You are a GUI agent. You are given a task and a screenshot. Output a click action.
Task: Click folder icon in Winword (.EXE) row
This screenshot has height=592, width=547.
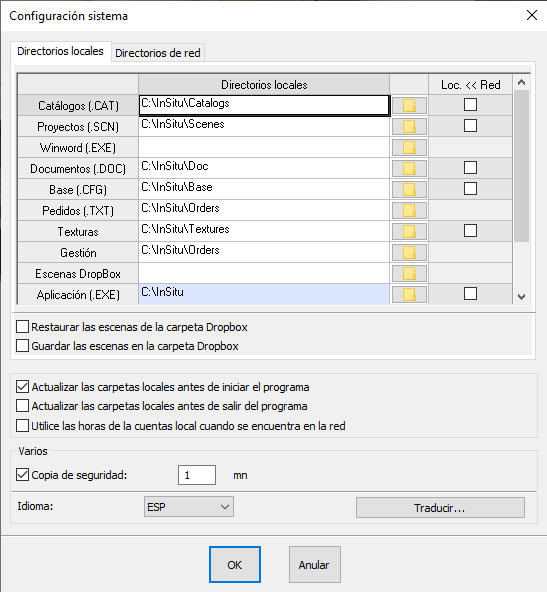click(409, 148)
